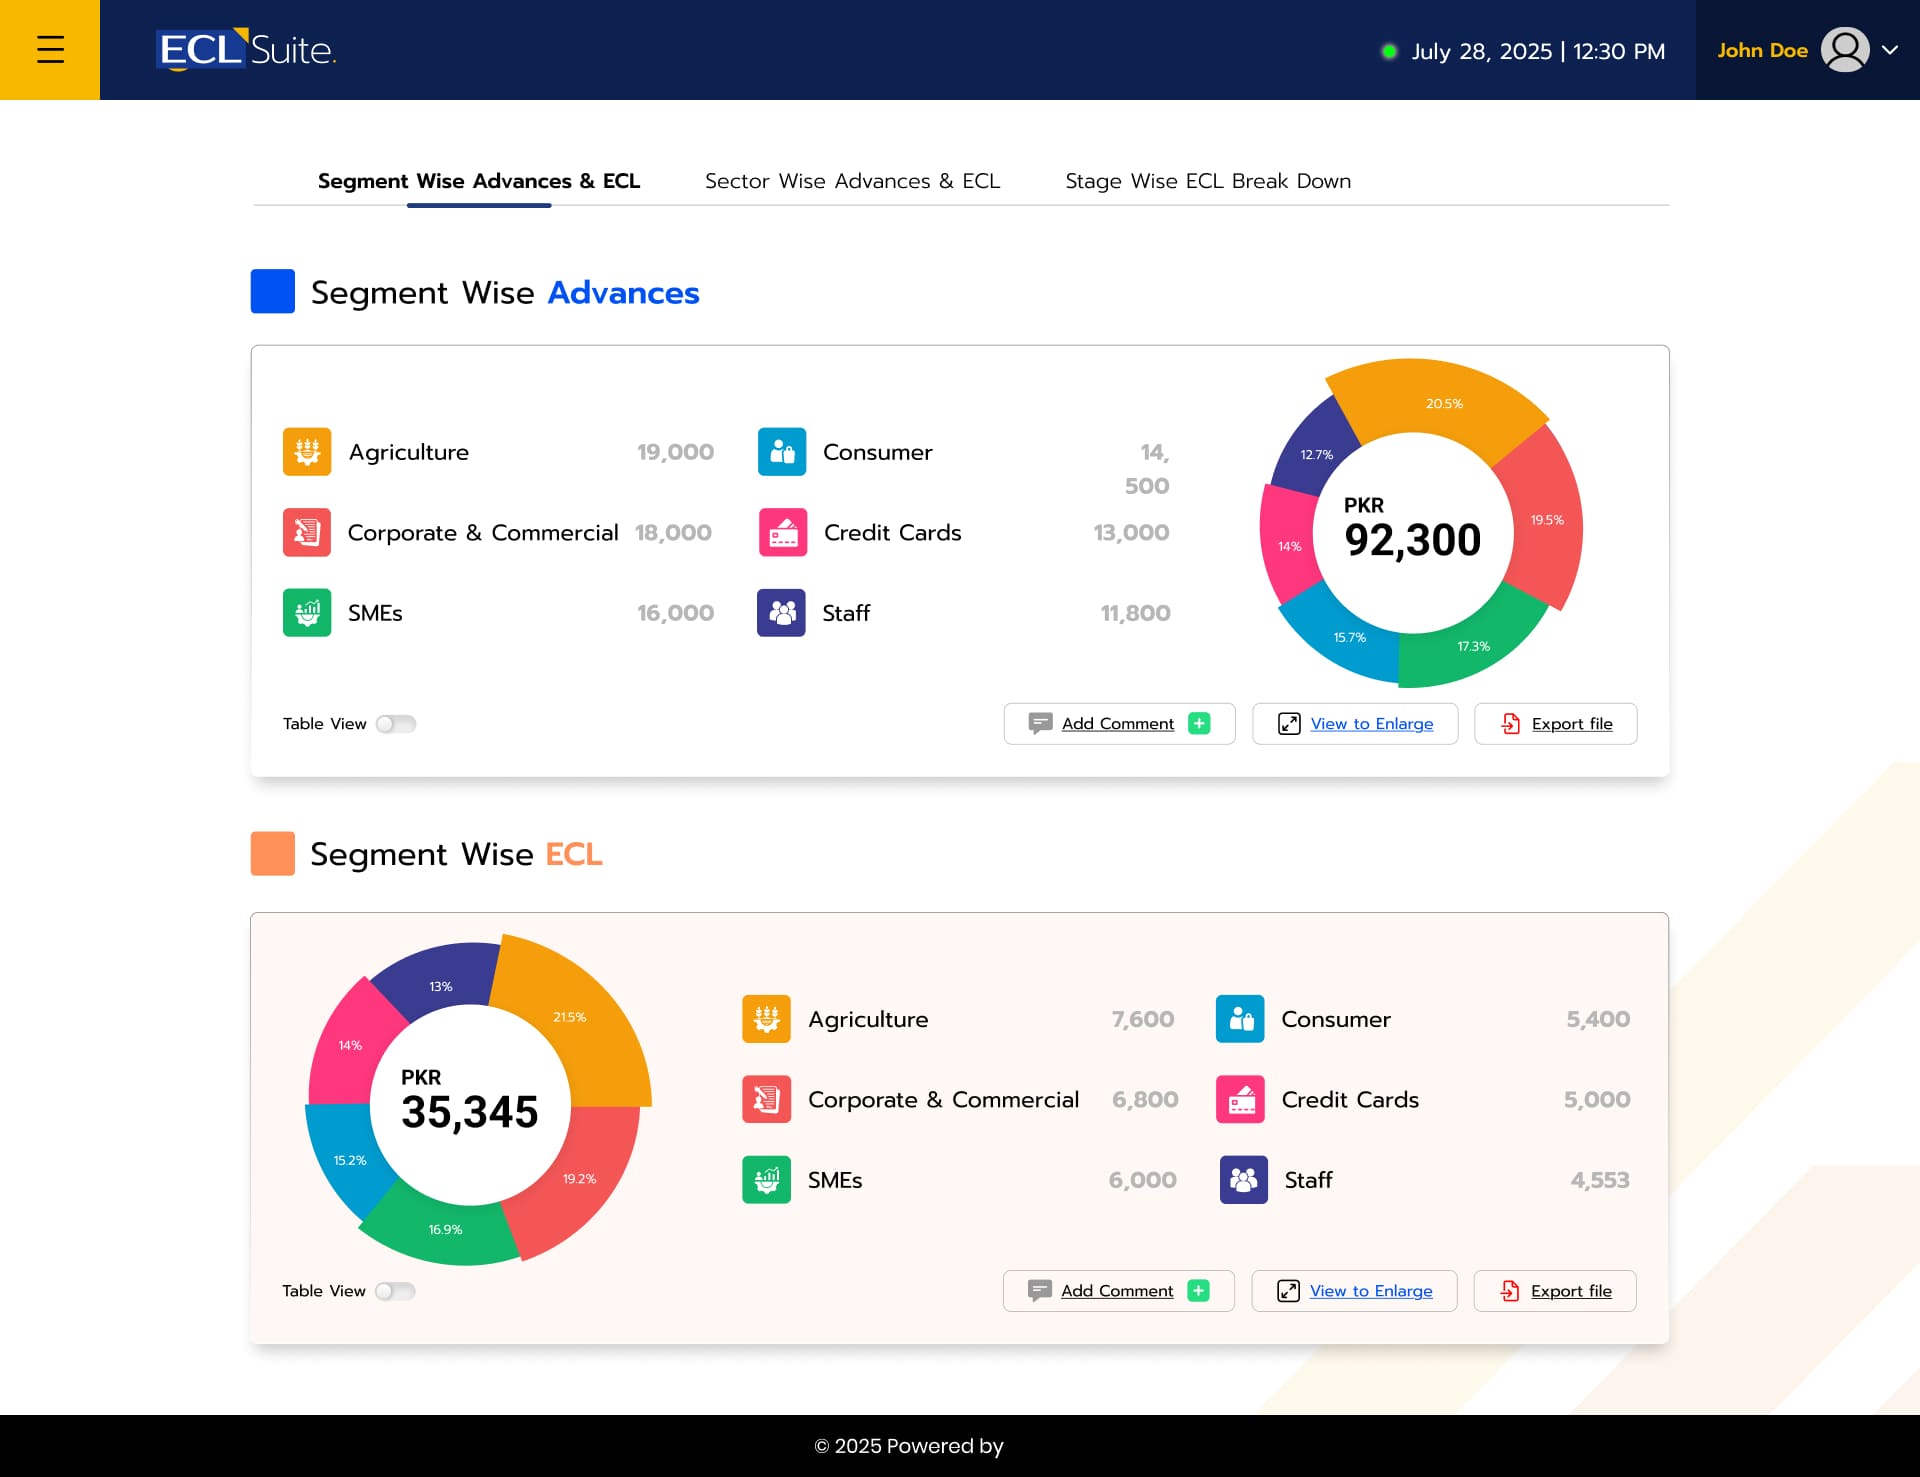Click Corporate & Commercial icon in Advances
The height and width of the screenshot is (1477, 1920).
tap(307, 532)
